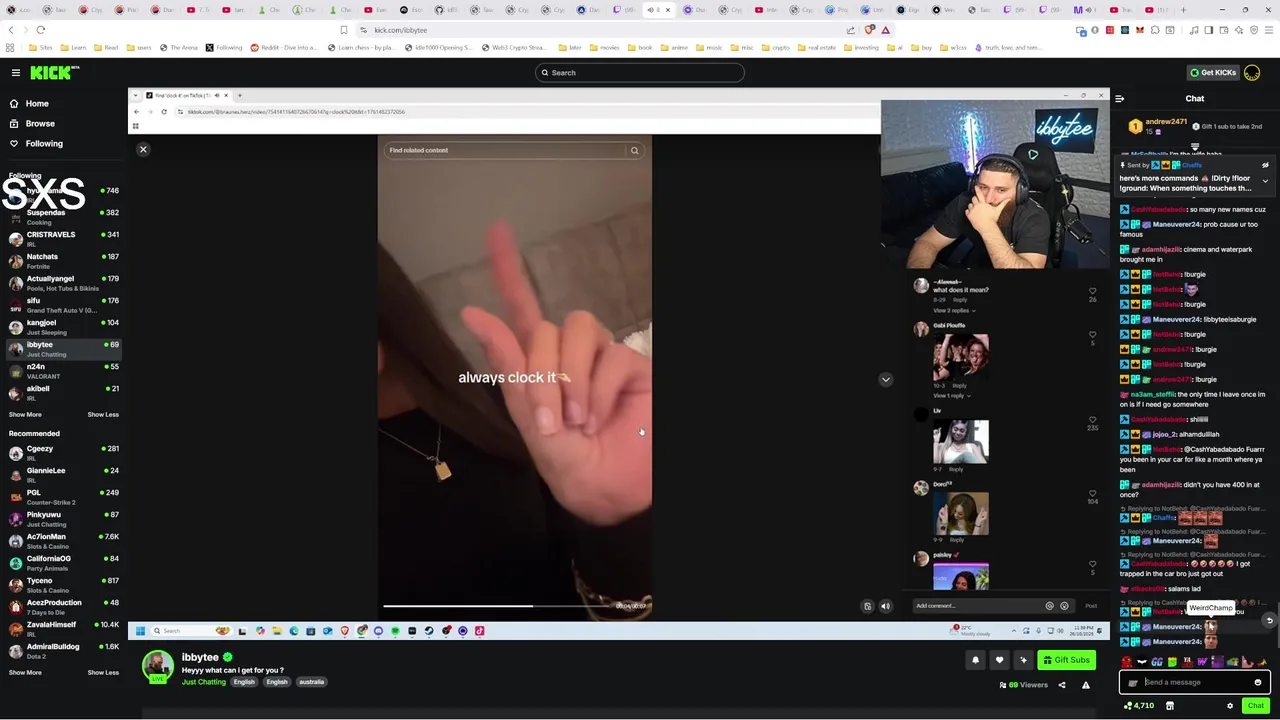Open chat settings gear

[x=1230, y=705]
